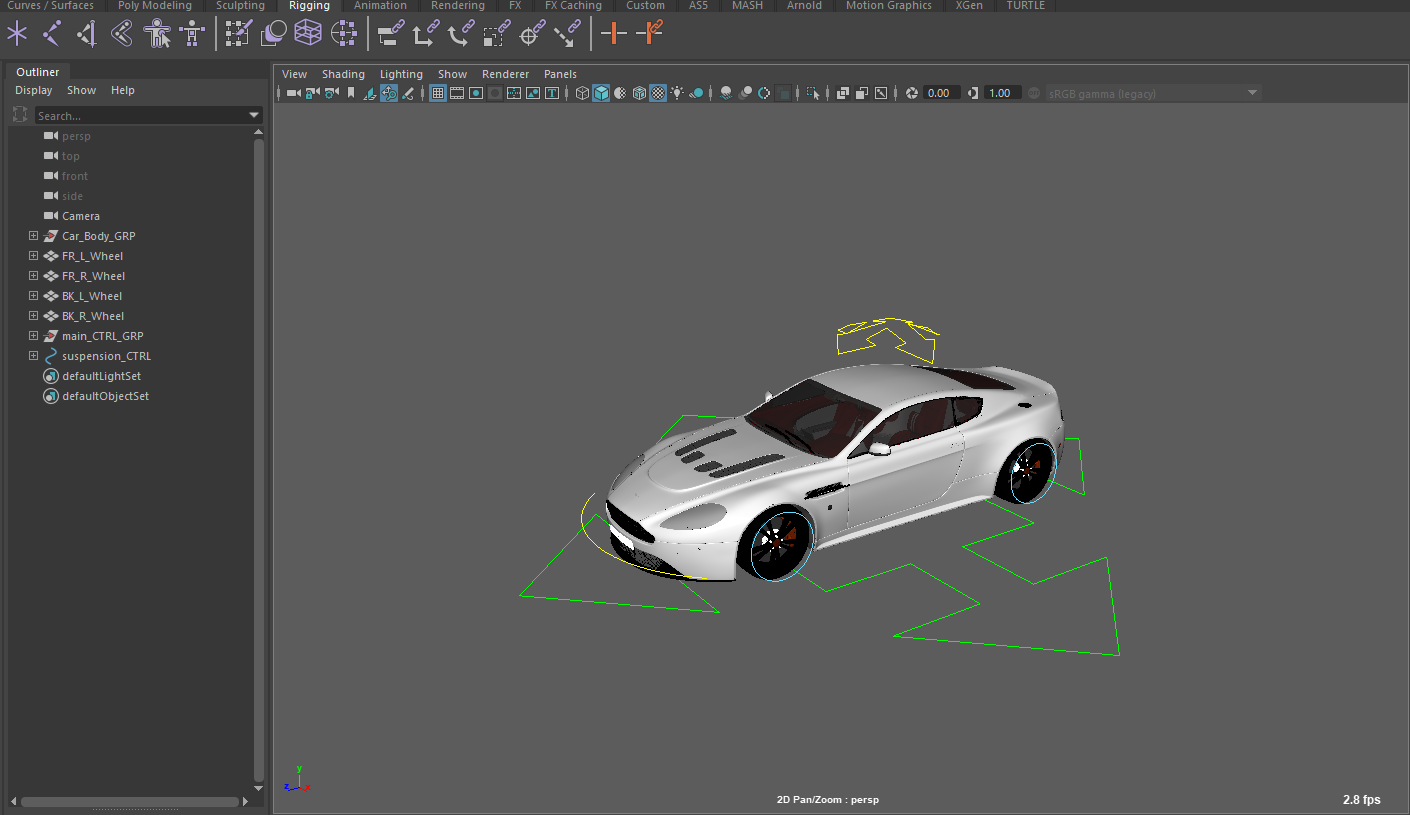Apply the Point Constraint shelf icon

tap(426, 34)
